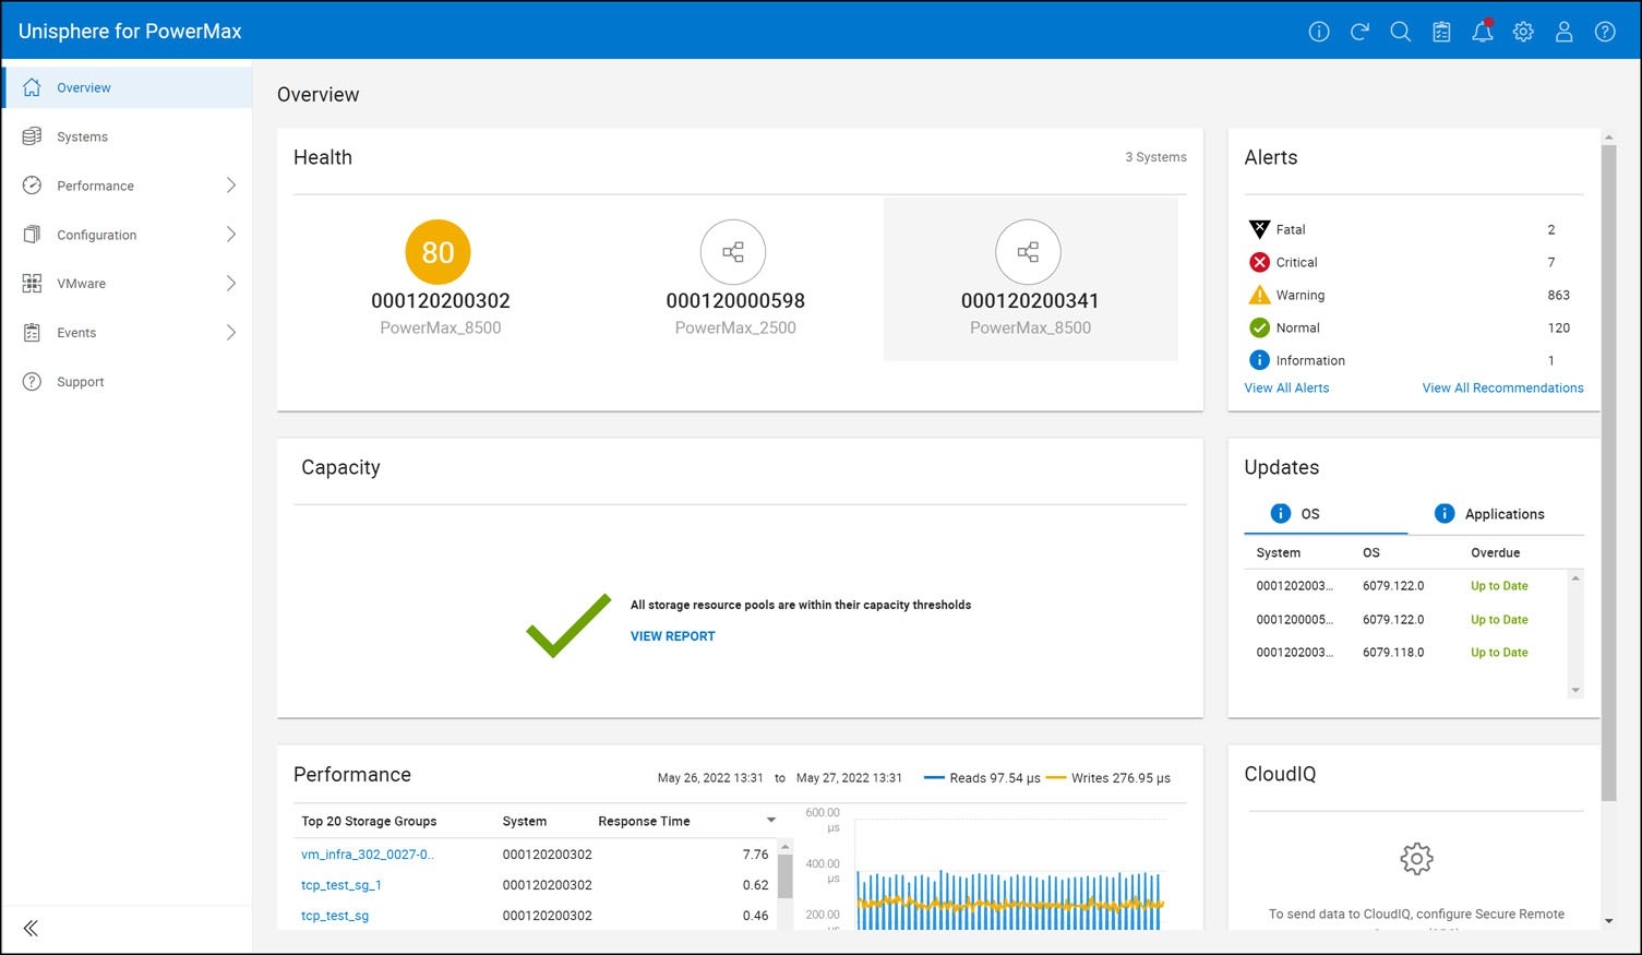The image size is (1642, 955).
Task: Expand the VMware menu chevron
Action: [x=231, y=283]
